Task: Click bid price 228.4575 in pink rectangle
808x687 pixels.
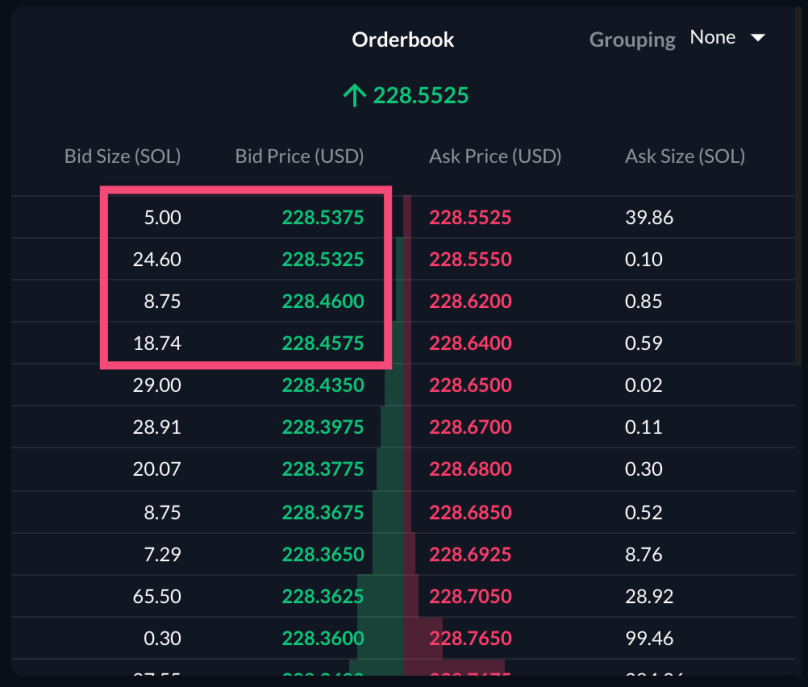Action: 322,342
